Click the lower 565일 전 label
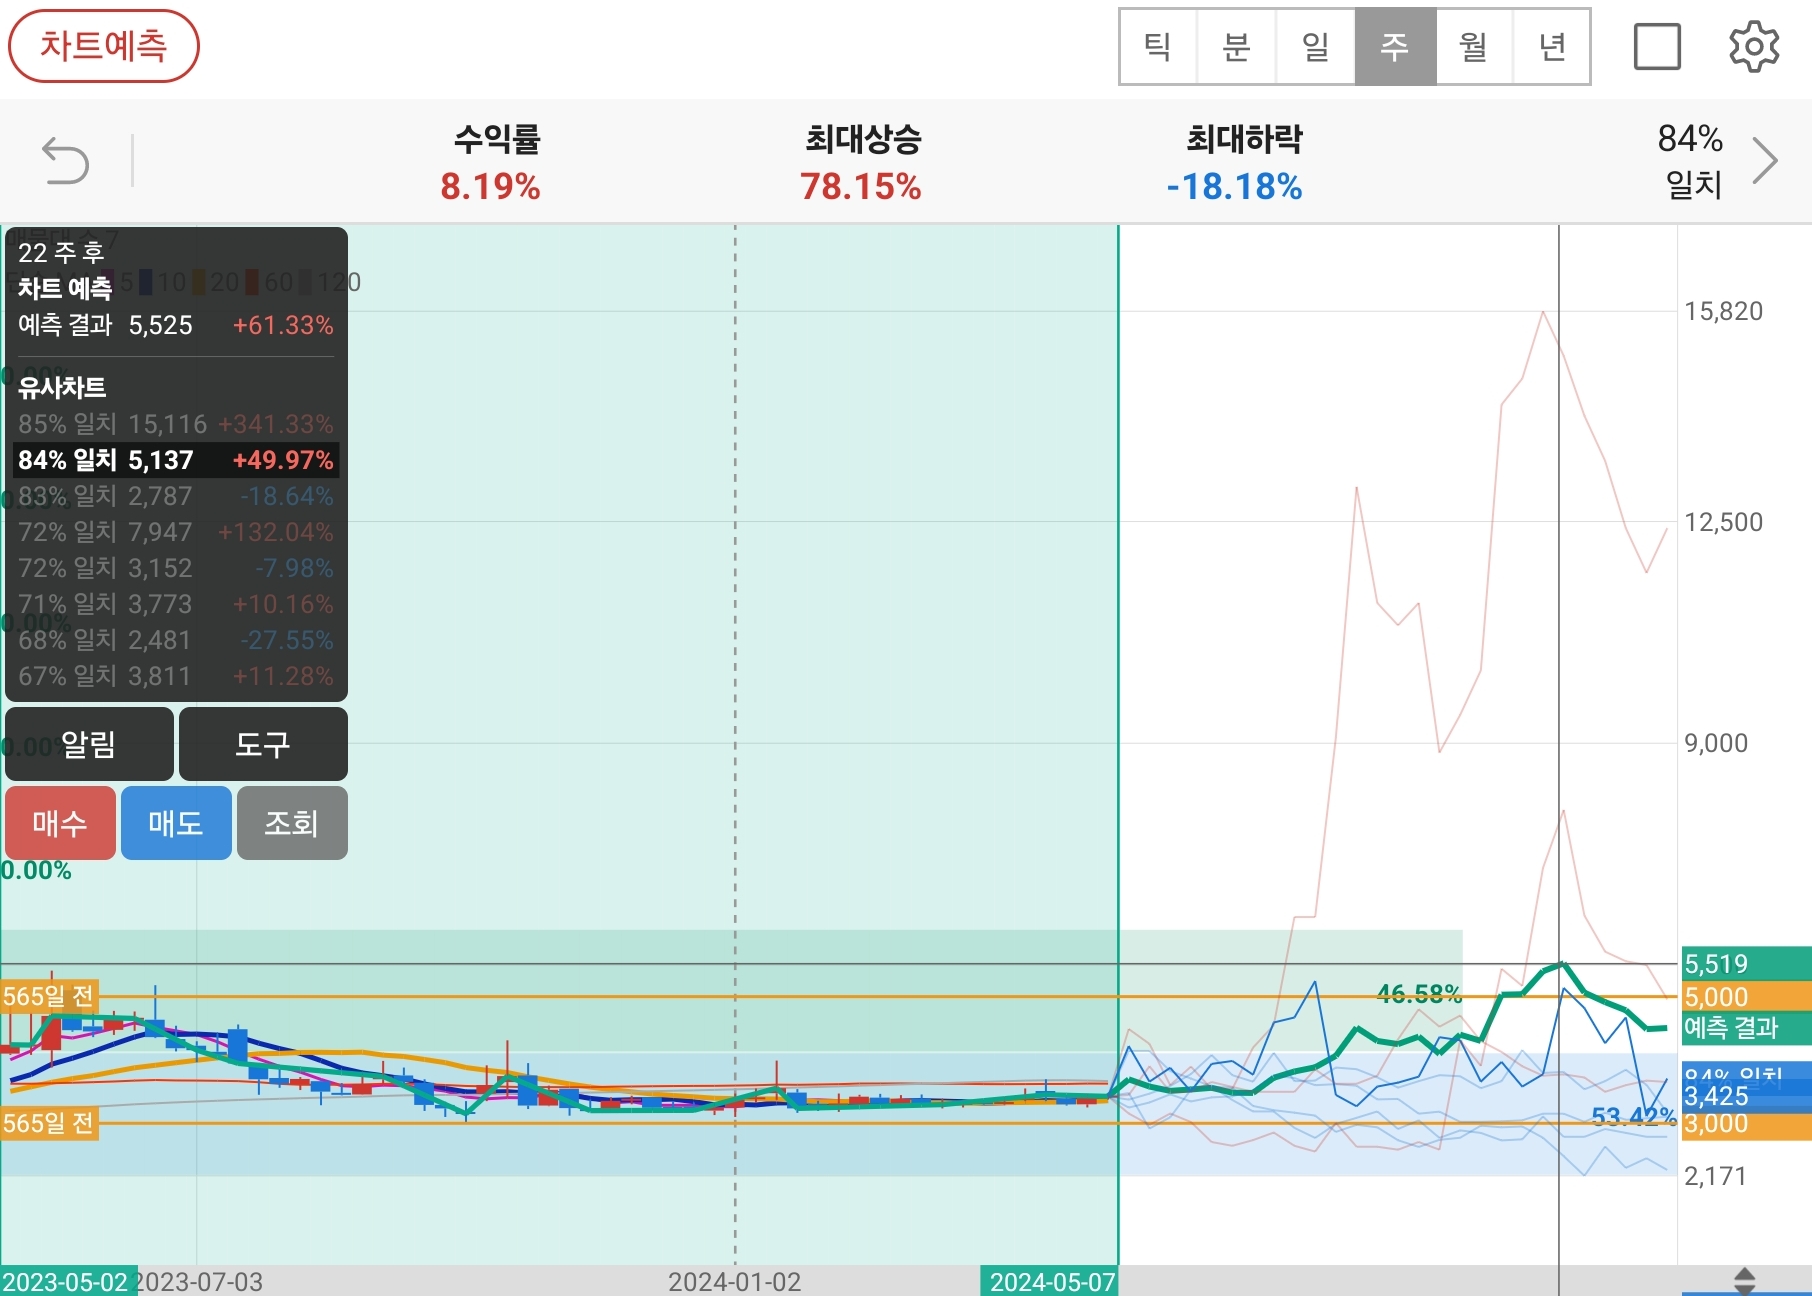The height and width of the screenshot is (1296, 1812). click(49, 1123)
